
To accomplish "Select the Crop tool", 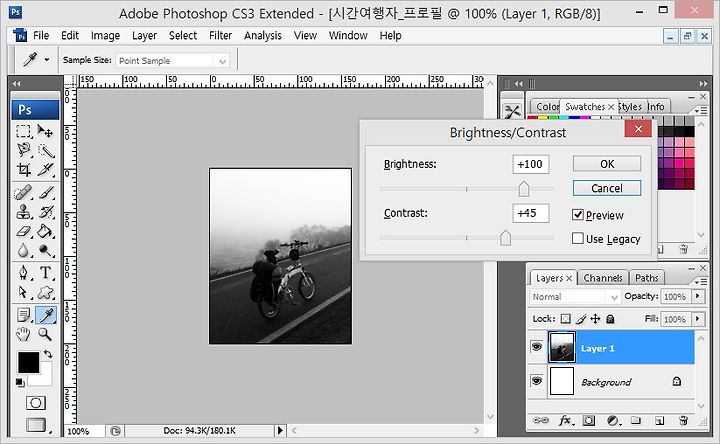I will (x=23, y=169).
